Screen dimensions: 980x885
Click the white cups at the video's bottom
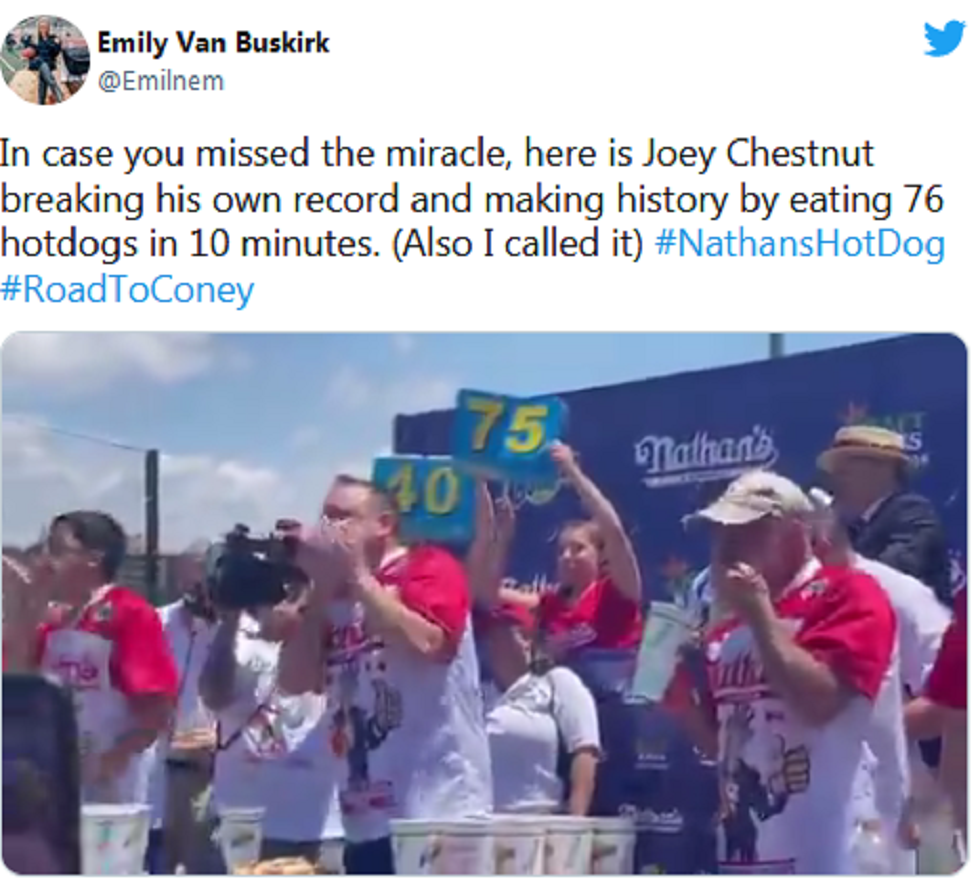coord(512,844)
